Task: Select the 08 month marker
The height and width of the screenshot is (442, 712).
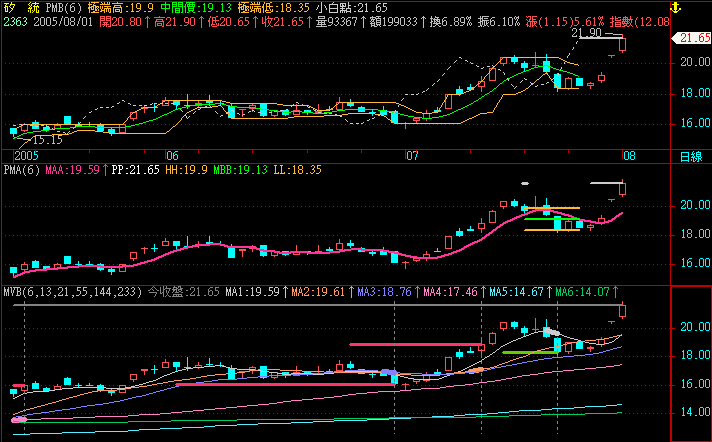Action: tap(629, 156)
